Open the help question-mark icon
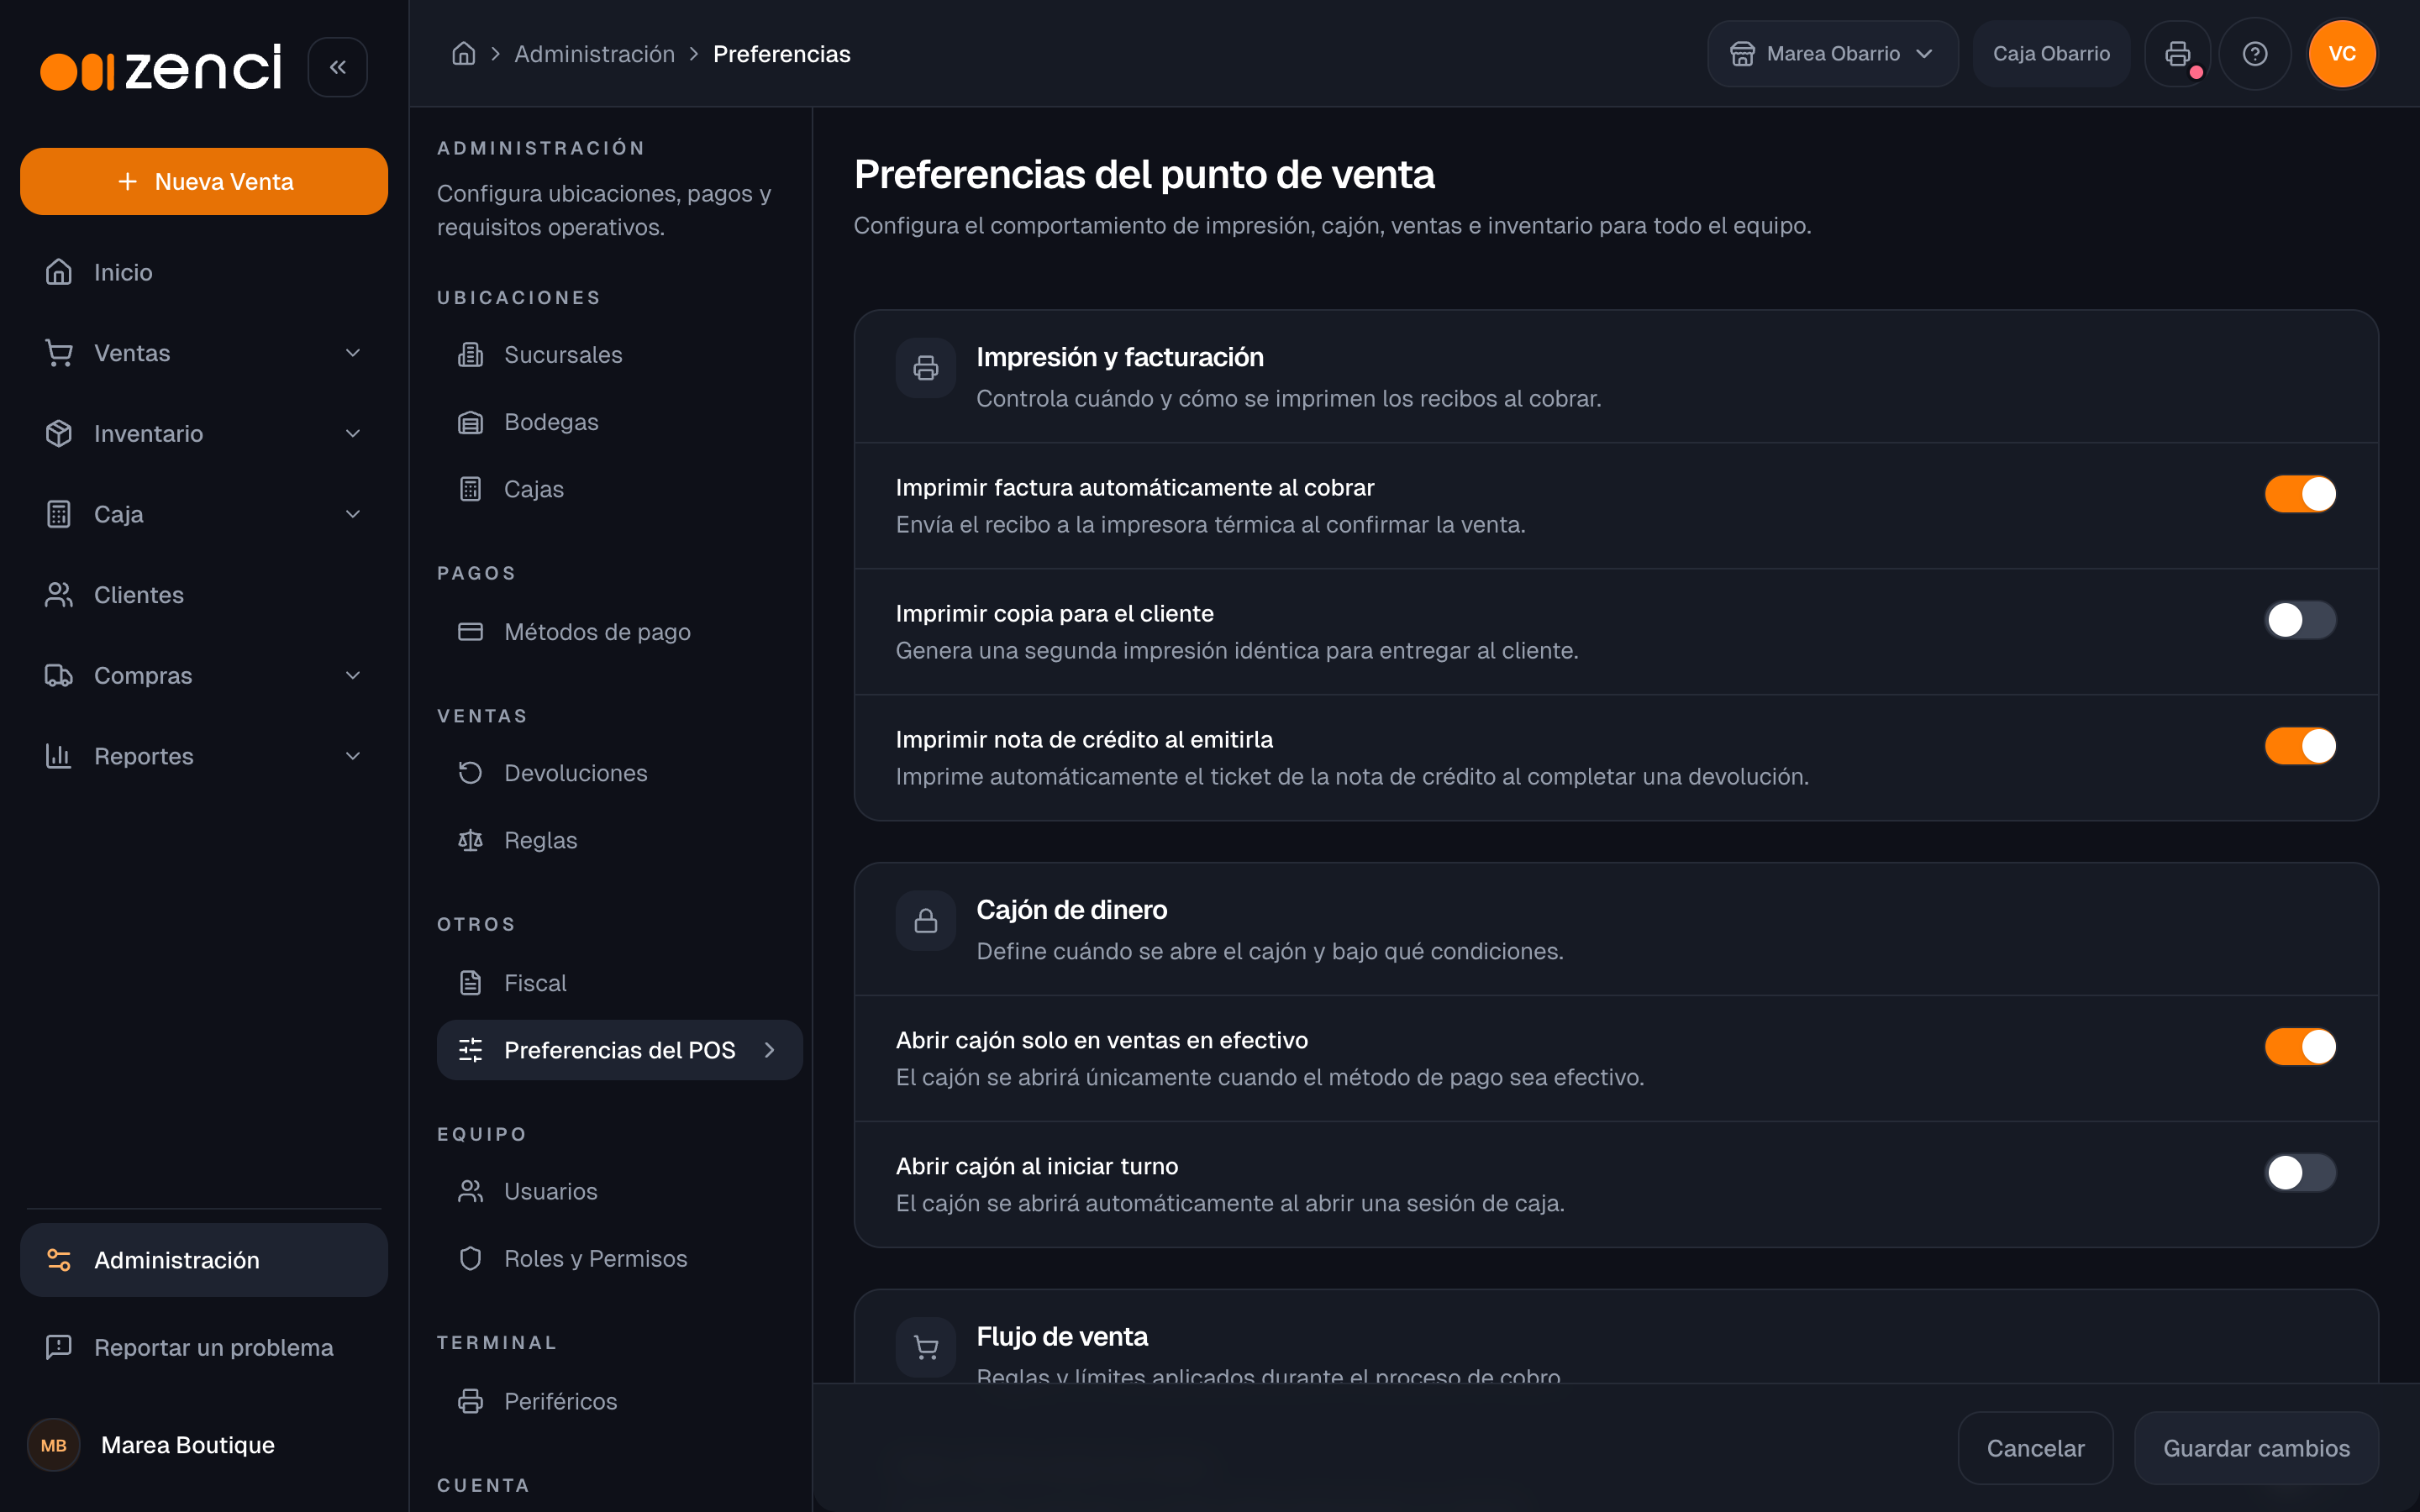This screenshot has width=2420, height=1512. pos(2254,54)
